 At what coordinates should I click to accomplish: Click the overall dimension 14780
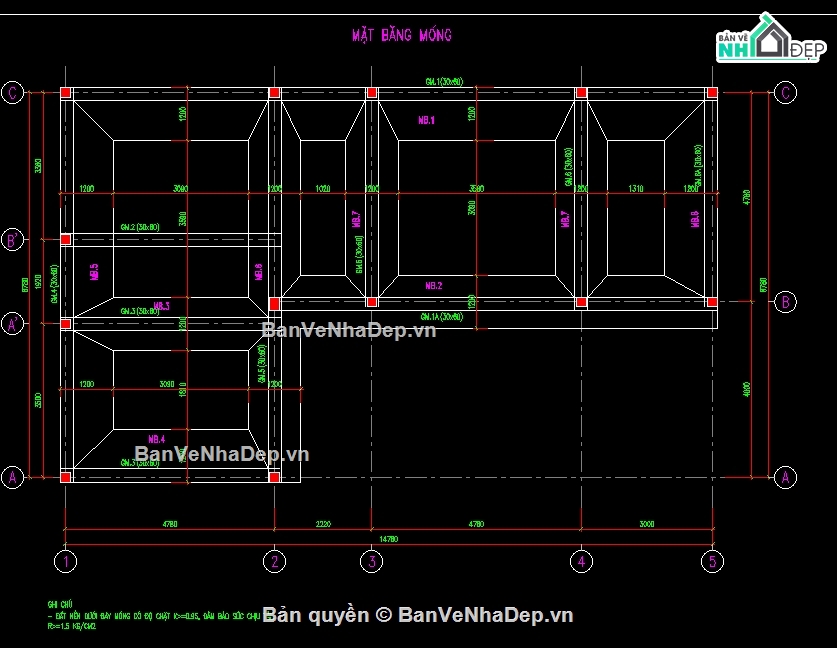[389, 539]
